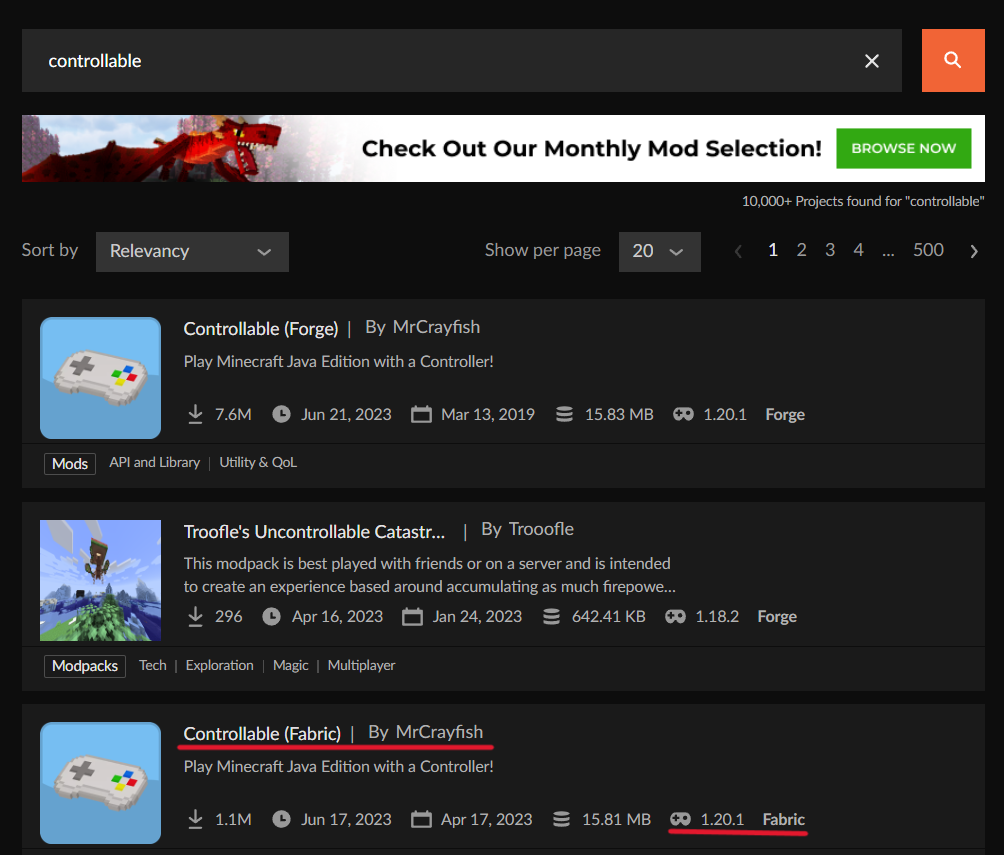
Task: Open the Show per page 20 dropdown
Action: pyautogui.click(x=660, y=252)
